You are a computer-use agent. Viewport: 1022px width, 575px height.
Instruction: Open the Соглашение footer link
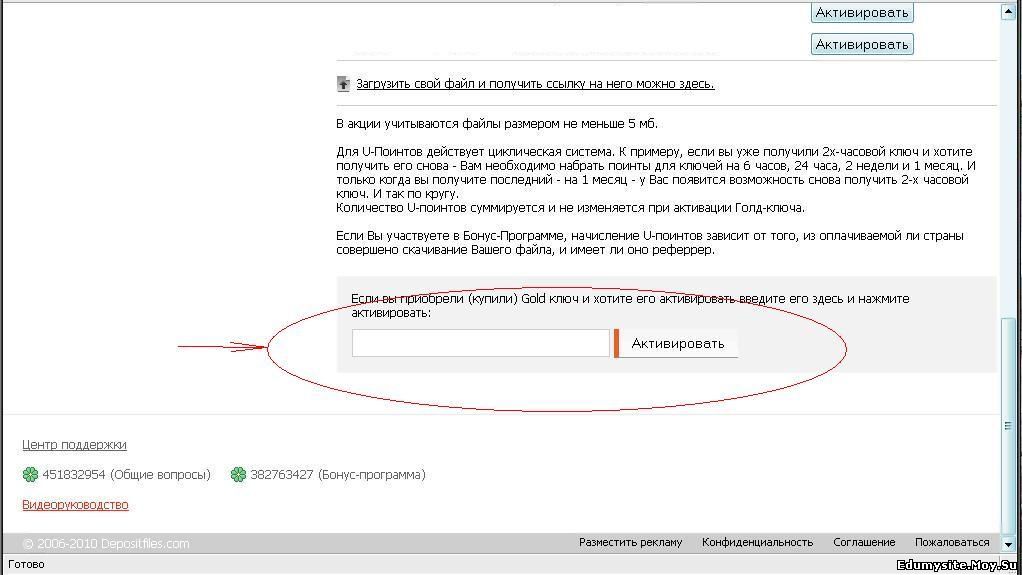(864, 542)
